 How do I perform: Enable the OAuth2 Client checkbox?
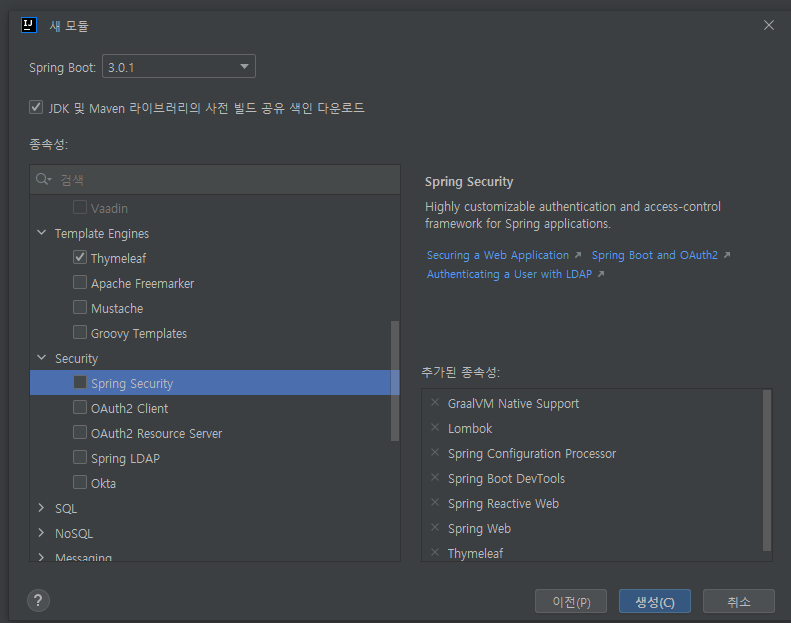tap(80, 407)
